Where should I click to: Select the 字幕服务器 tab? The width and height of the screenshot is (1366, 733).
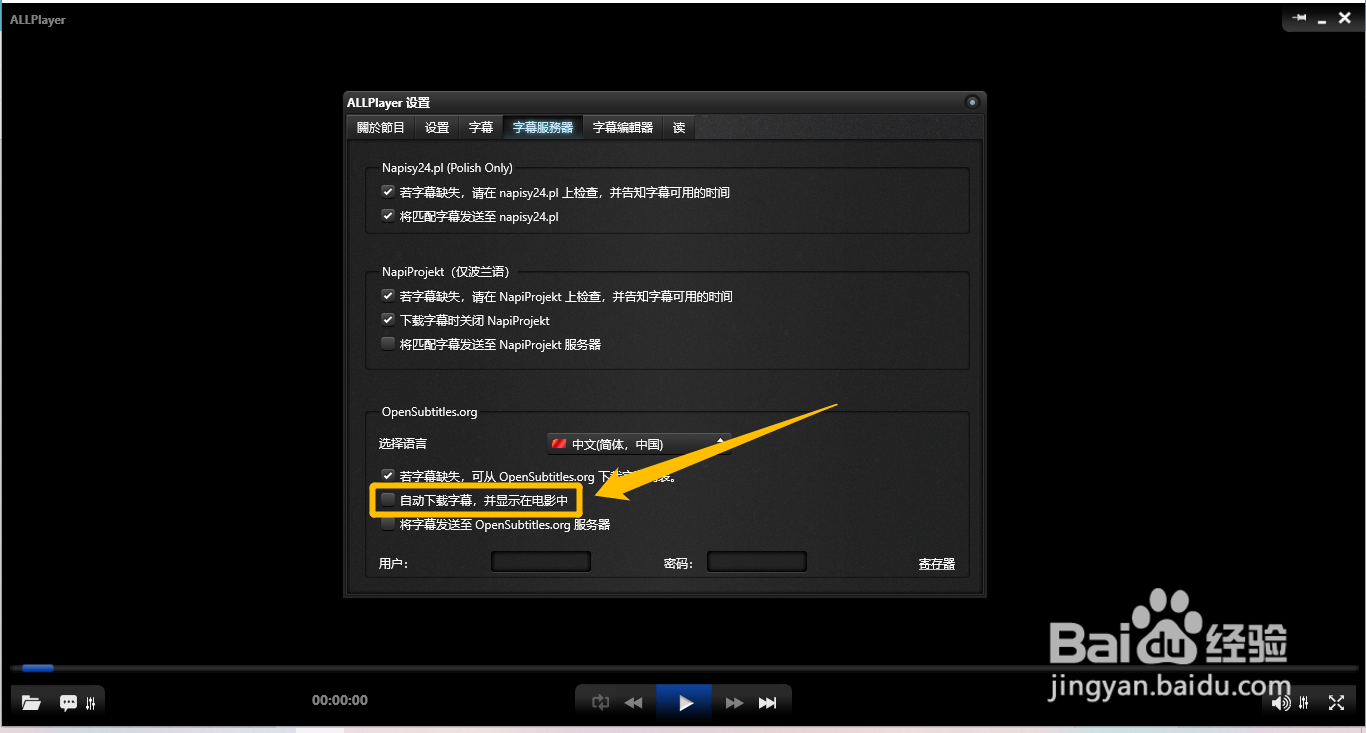pos(543,128)
